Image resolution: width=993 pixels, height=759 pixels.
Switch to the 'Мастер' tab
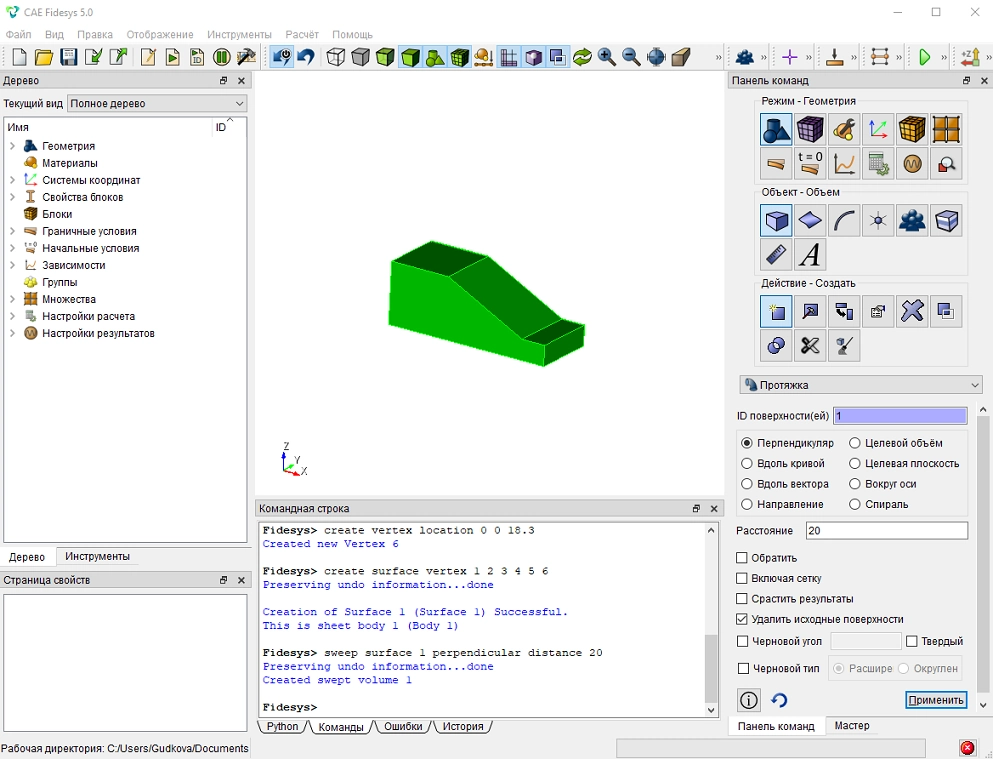[852, 725]
